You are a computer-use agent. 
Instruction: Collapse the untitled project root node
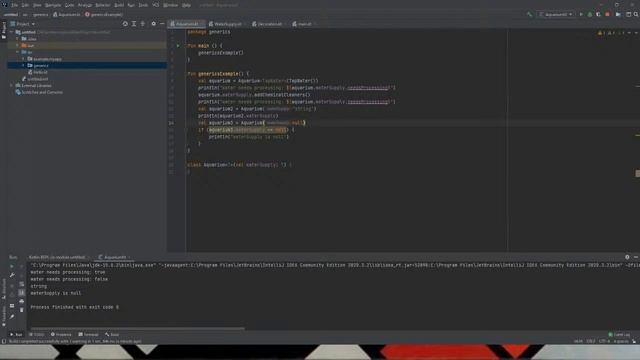click(x=11, y=32)
